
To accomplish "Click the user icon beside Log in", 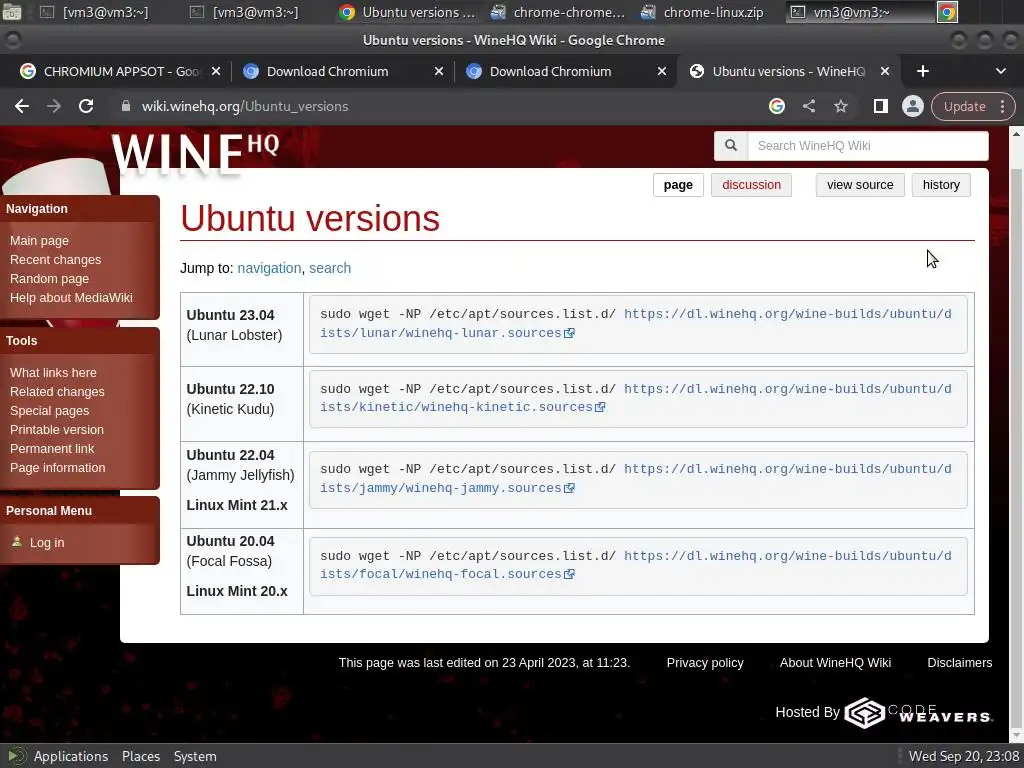I will pyautogui.click(x=17, y=541).
